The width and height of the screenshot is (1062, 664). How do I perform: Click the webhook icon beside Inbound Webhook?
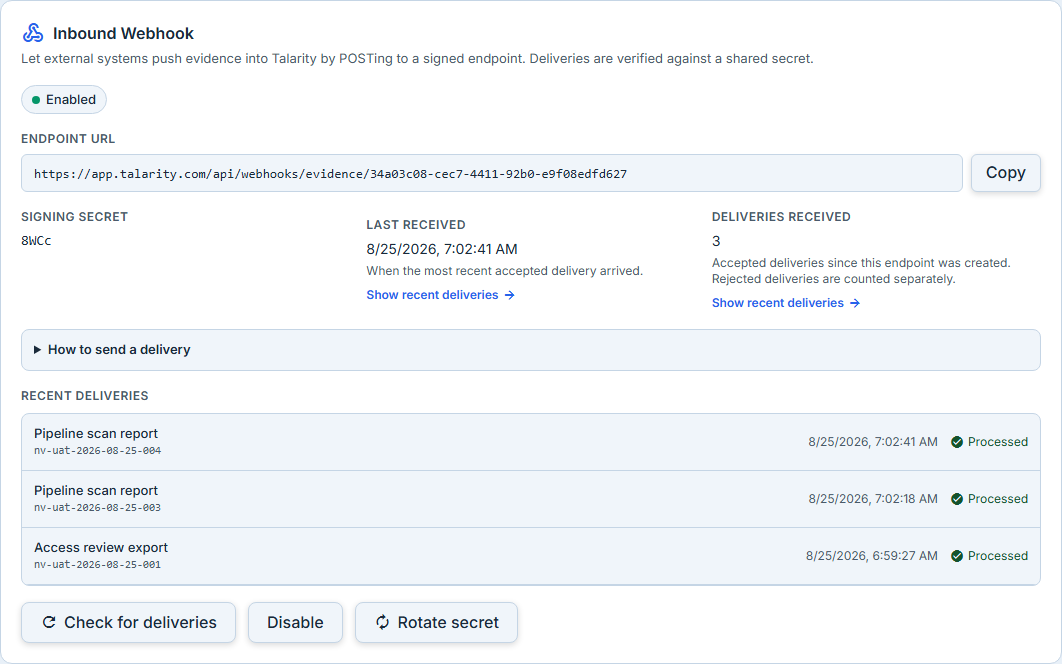pos(33,33)
